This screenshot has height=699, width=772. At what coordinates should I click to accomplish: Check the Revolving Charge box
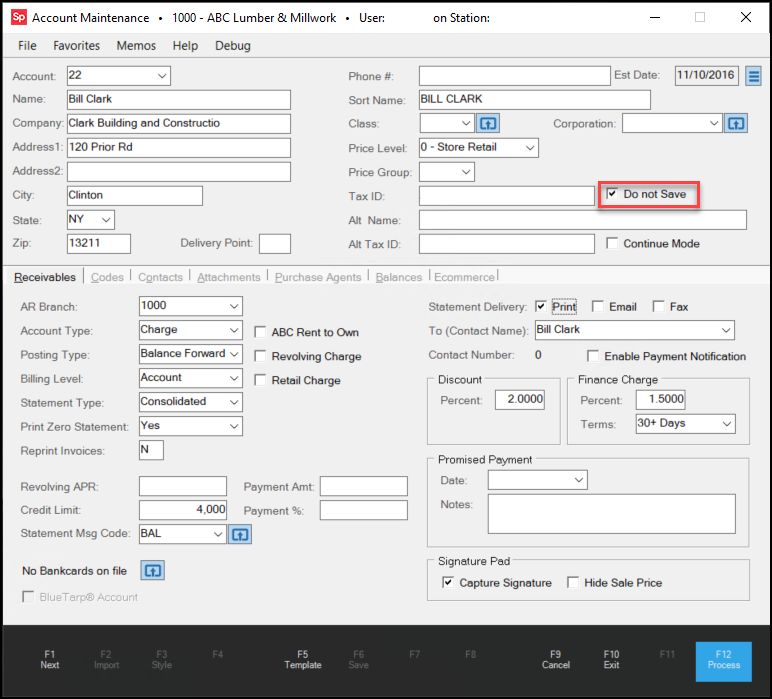tap(260, 356)
